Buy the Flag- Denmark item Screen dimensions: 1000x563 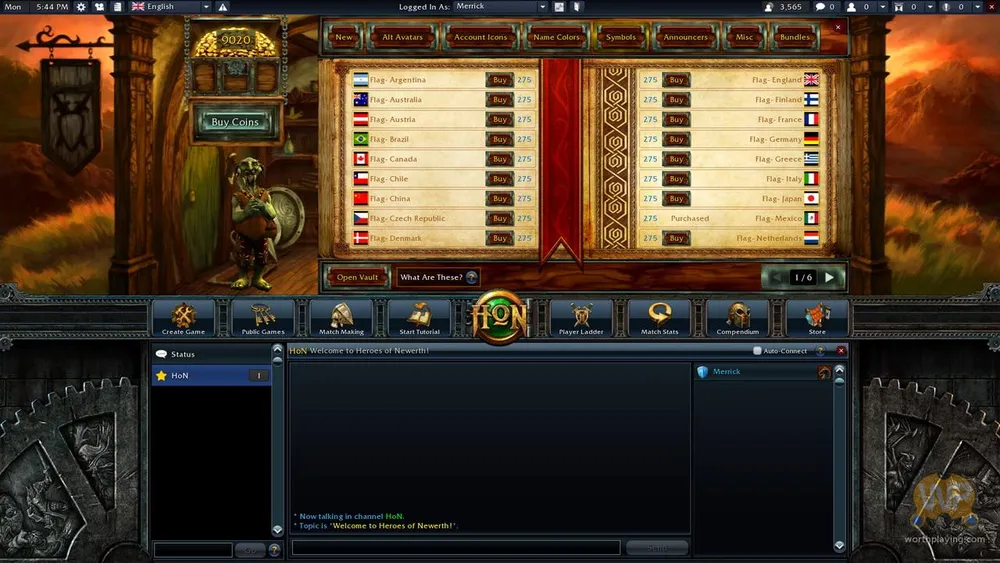tap(499, 238)
